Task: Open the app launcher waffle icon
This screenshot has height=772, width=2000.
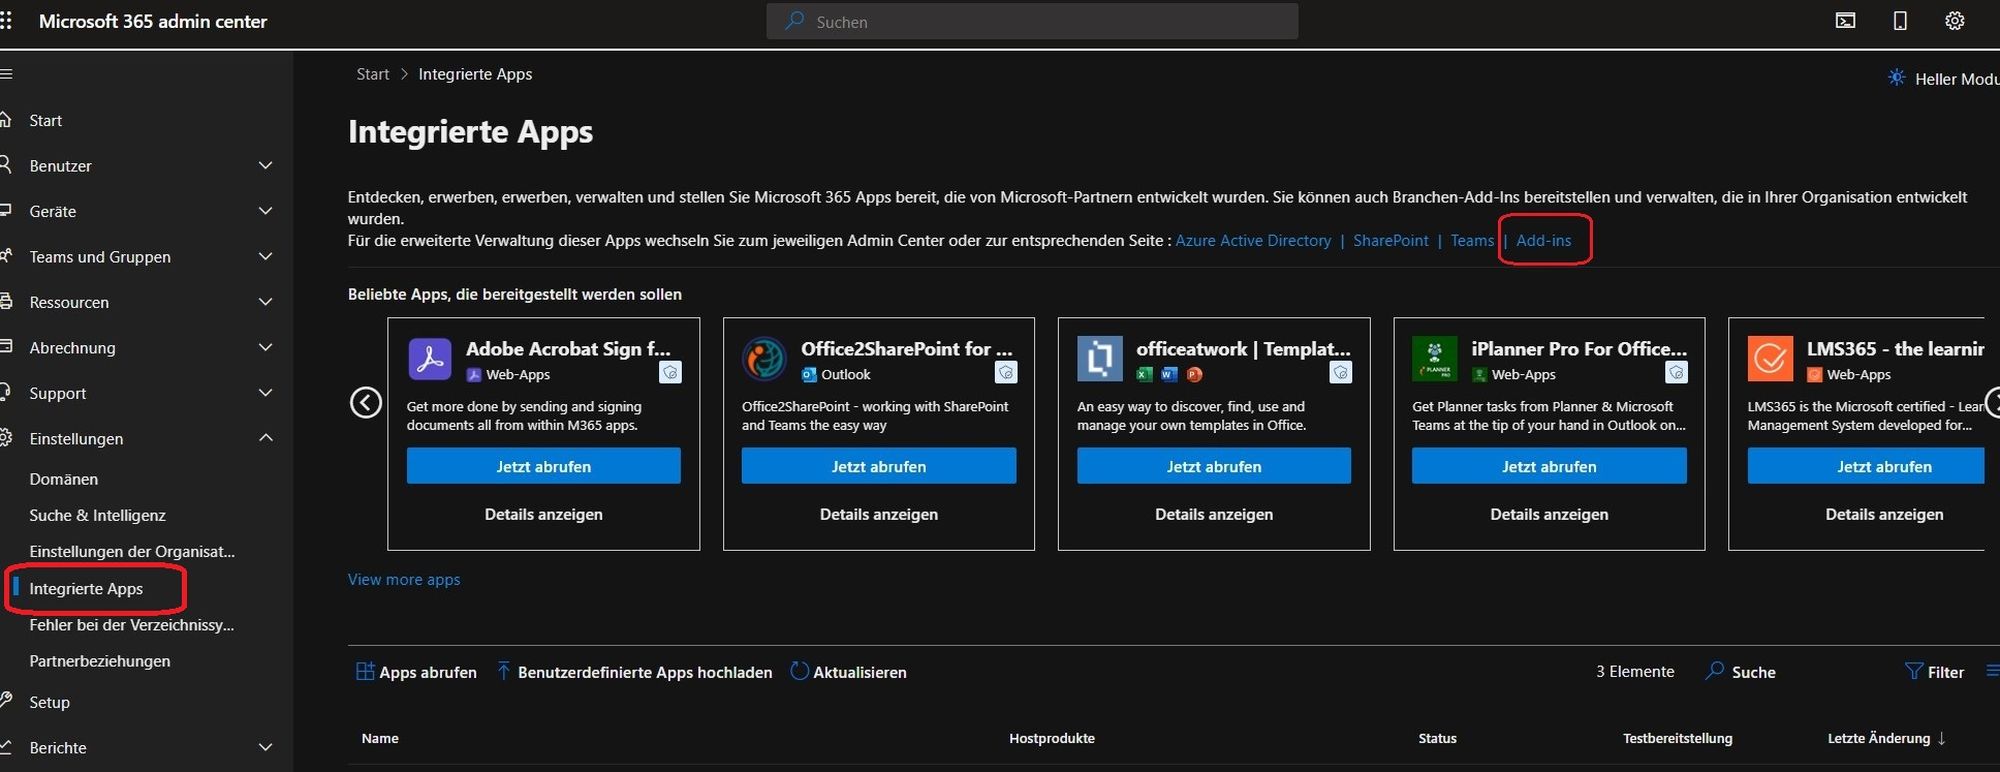Action: (x=6, y=21)
